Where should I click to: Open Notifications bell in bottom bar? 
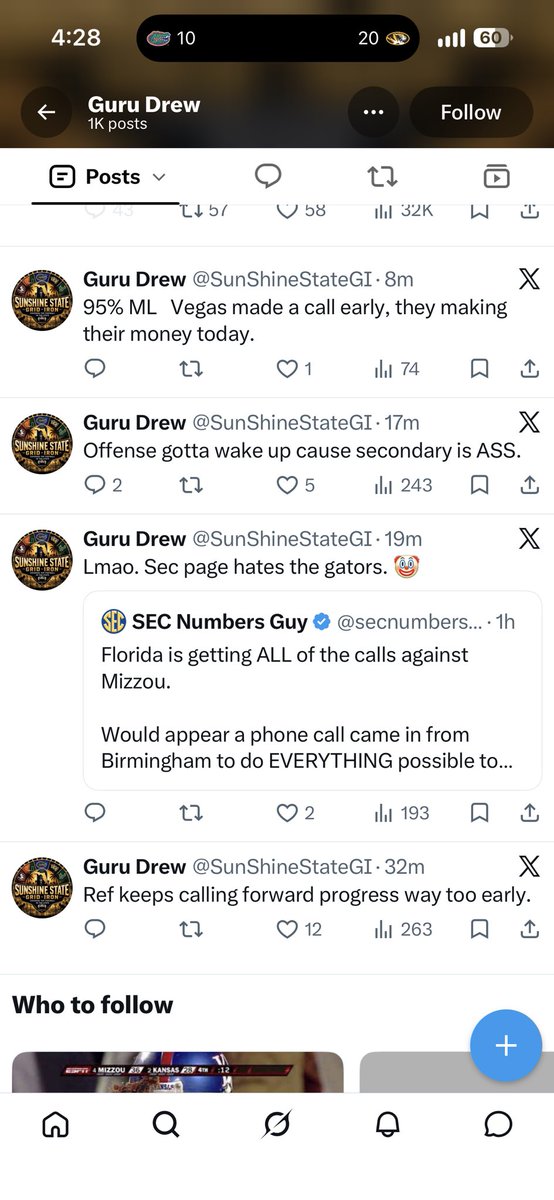click(x=387, y=1125)
